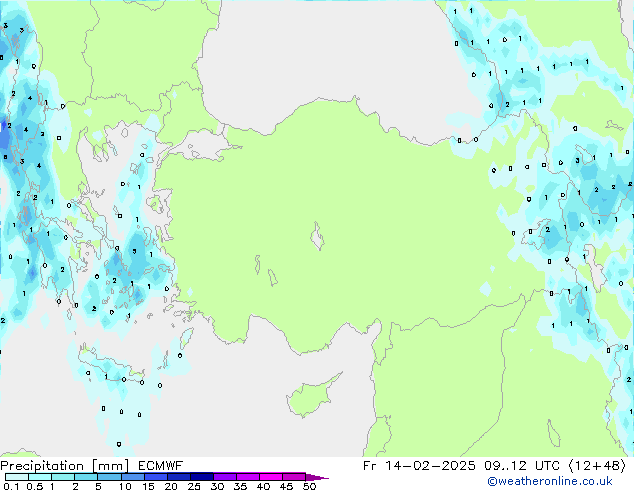The image size is (634, 490).
Task: Click the island of Cyprus on the map
Action: click(309, 398)
